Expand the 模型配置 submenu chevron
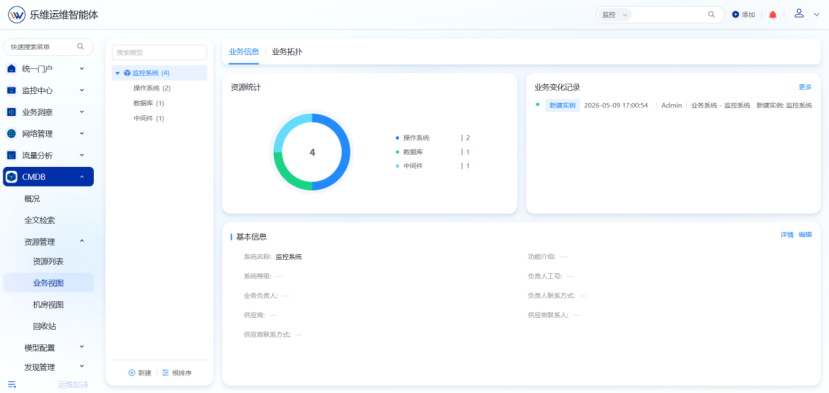Viewport: 829px width, 393px height. [81, 346]
